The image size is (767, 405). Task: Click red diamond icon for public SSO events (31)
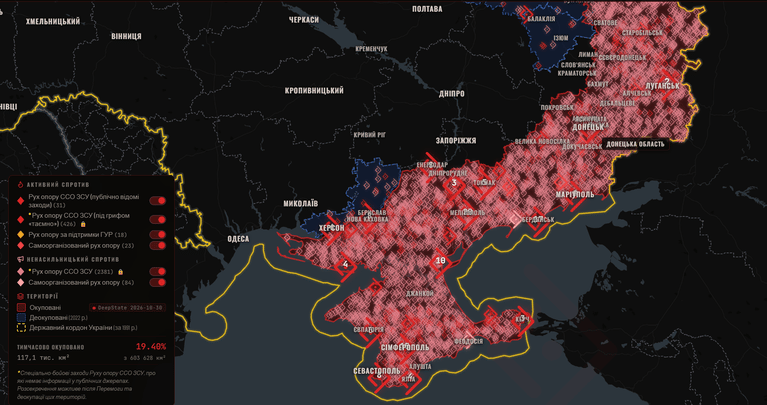[x=21, y=201]
